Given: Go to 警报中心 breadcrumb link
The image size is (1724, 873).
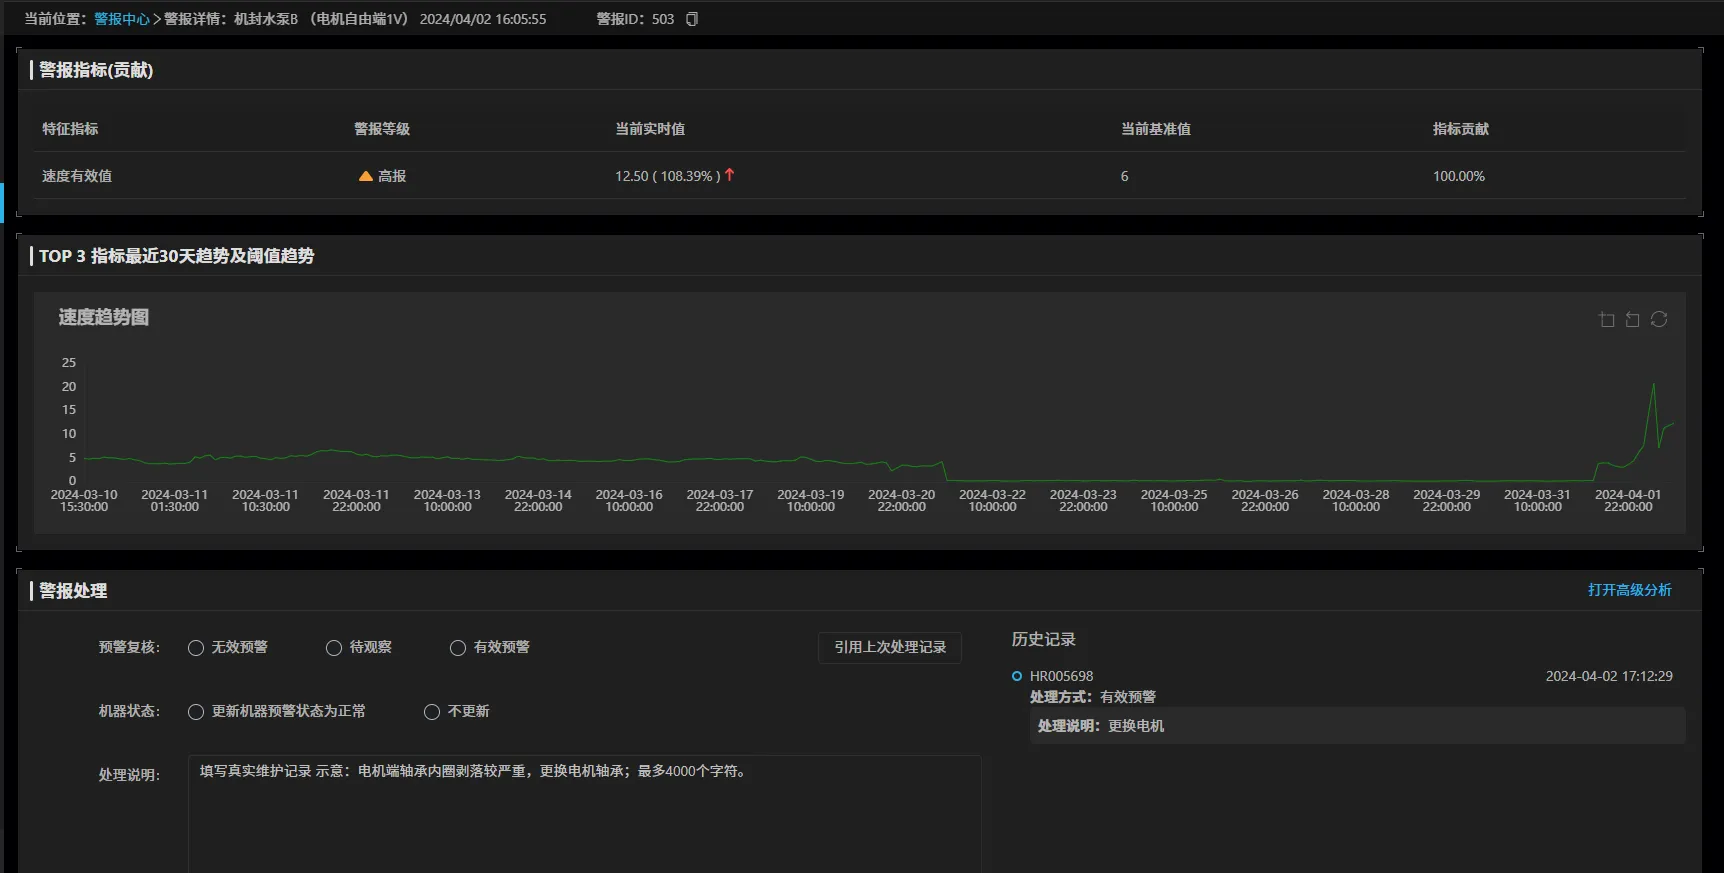Looking at the screenshot, I should [x=121, y=19].
